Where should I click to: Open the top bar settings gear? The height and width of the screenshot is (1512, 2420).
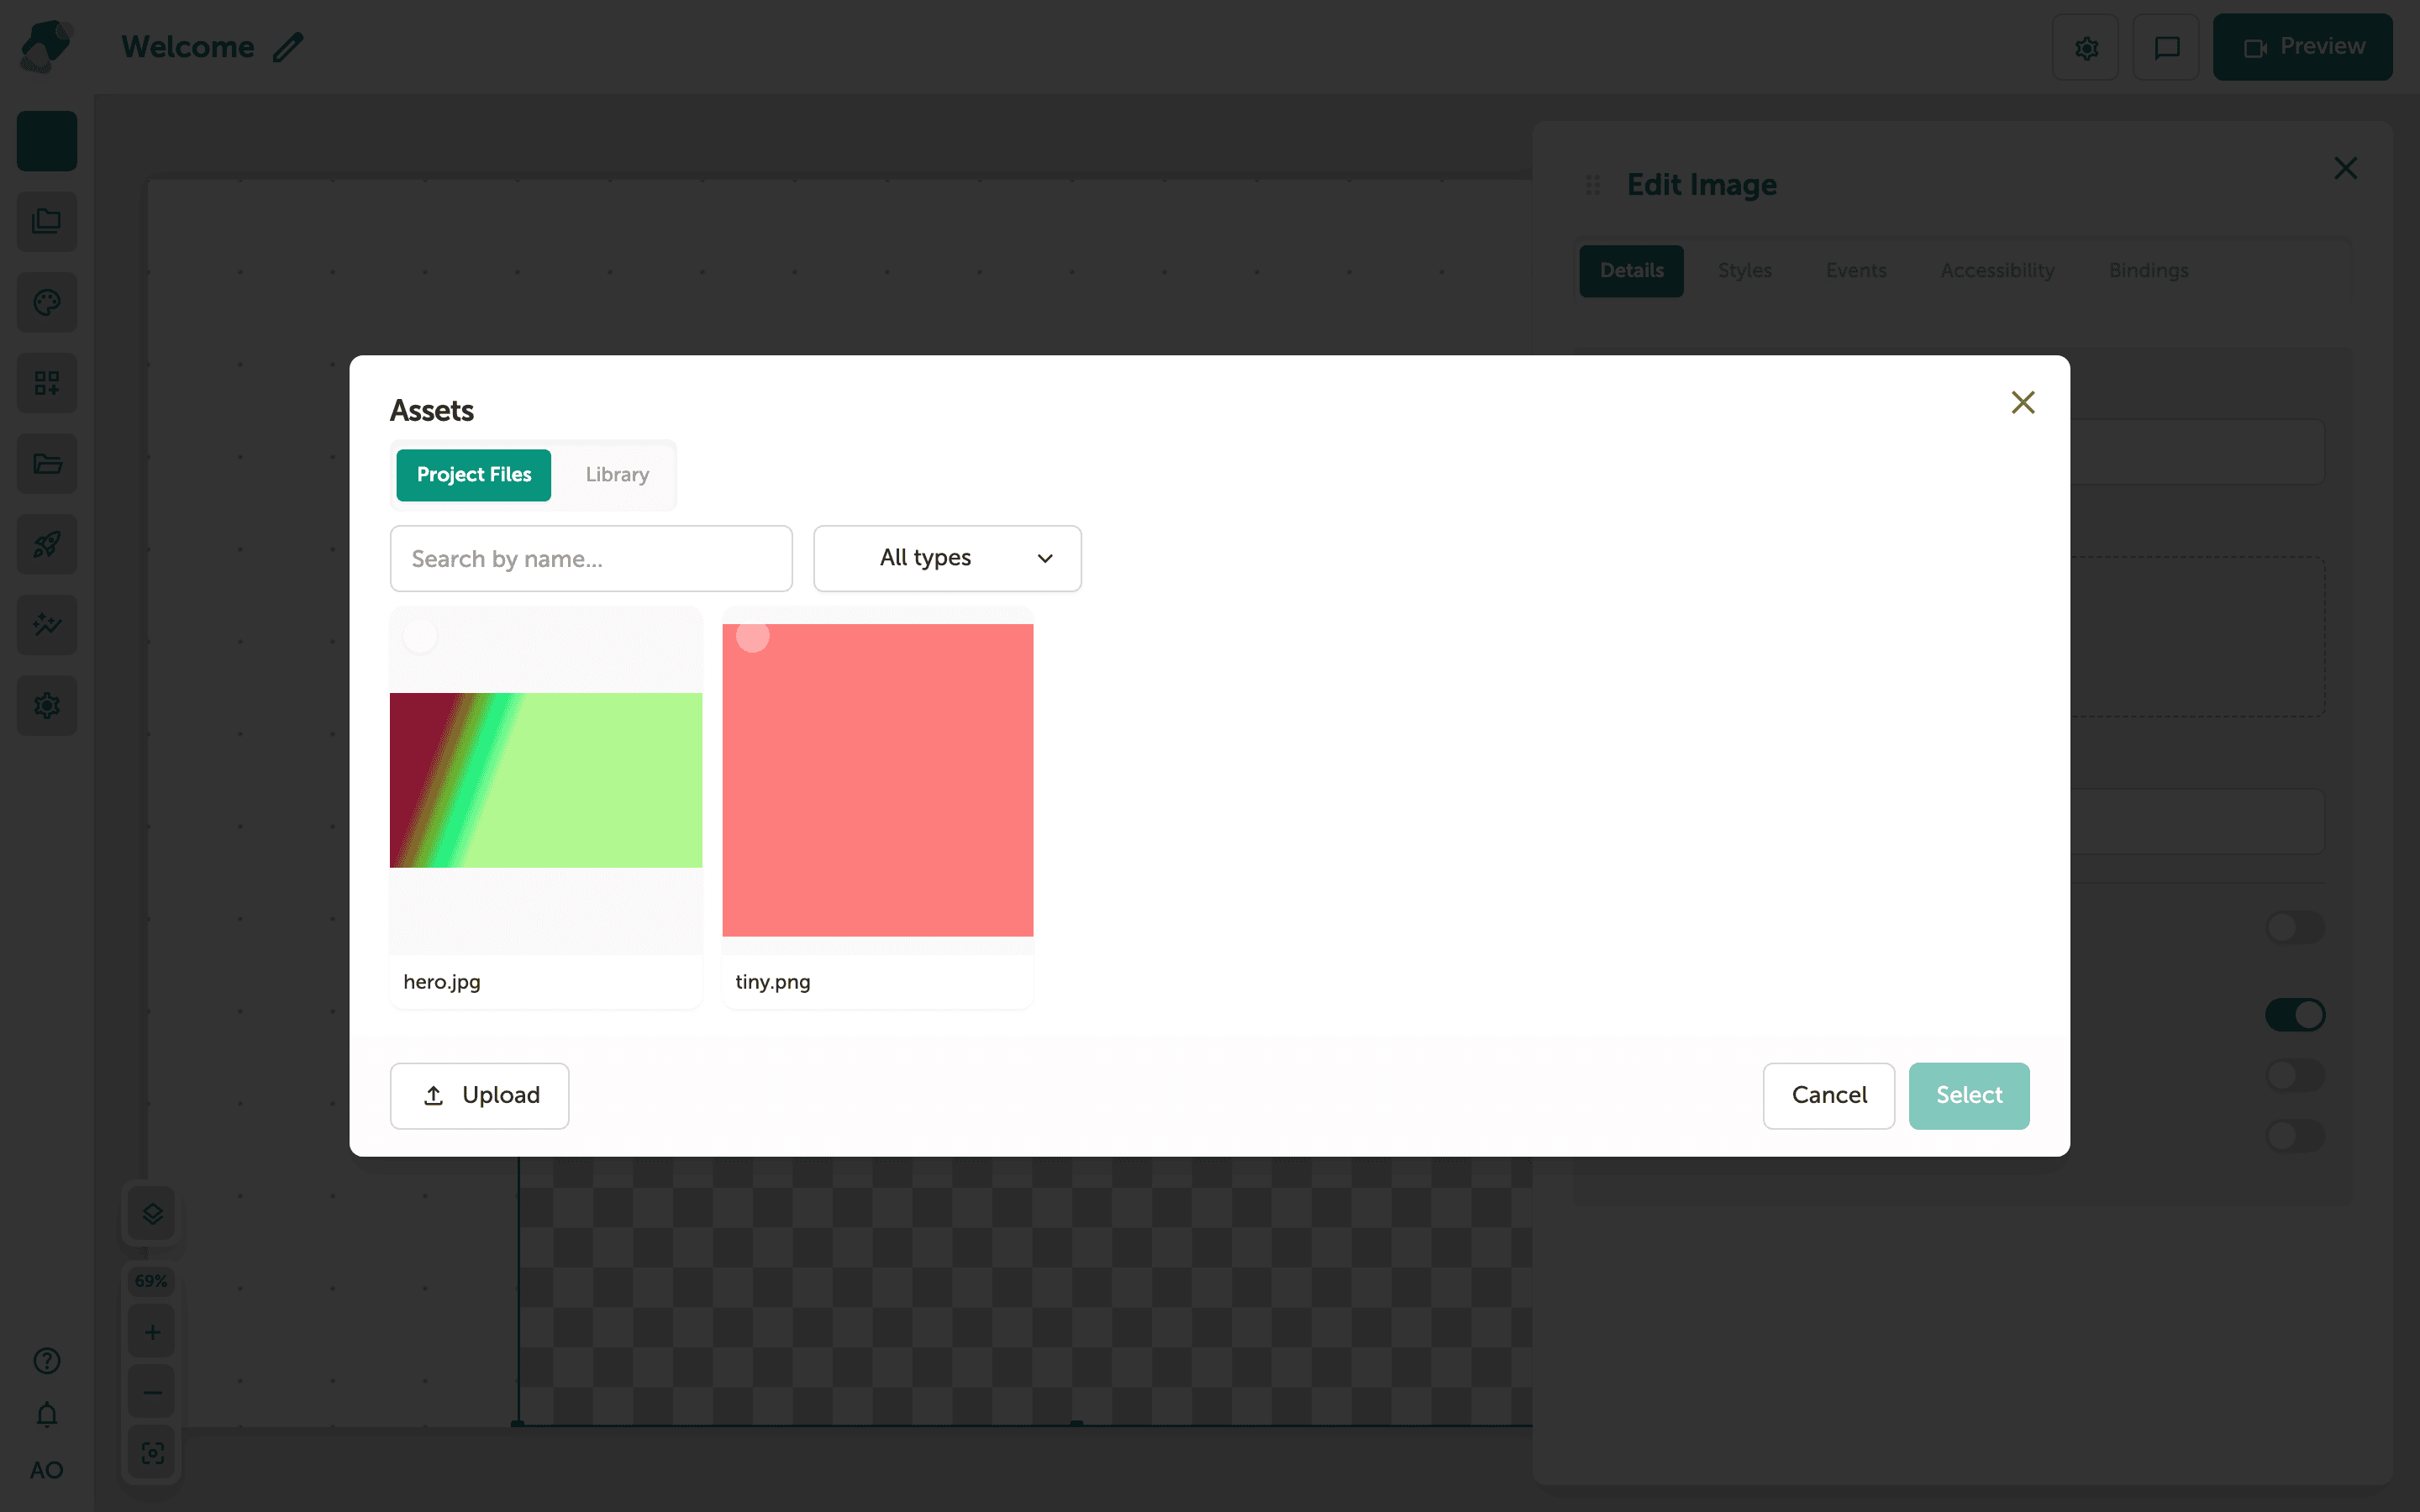pos(2086,47)
